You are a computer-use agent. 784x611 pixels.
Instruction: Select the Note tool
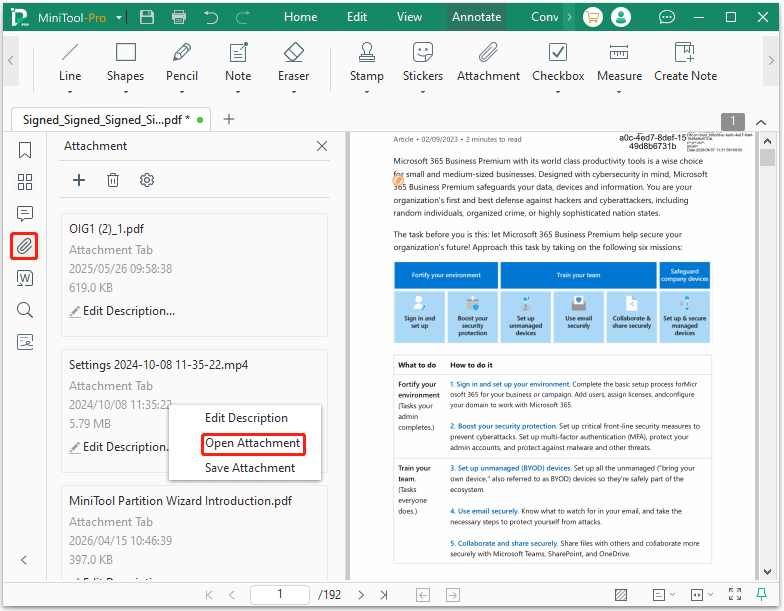[238, 62]
